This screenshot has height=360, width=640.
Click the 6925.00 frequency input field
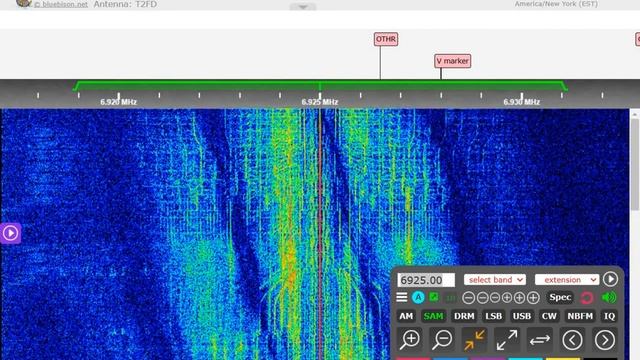426,280
